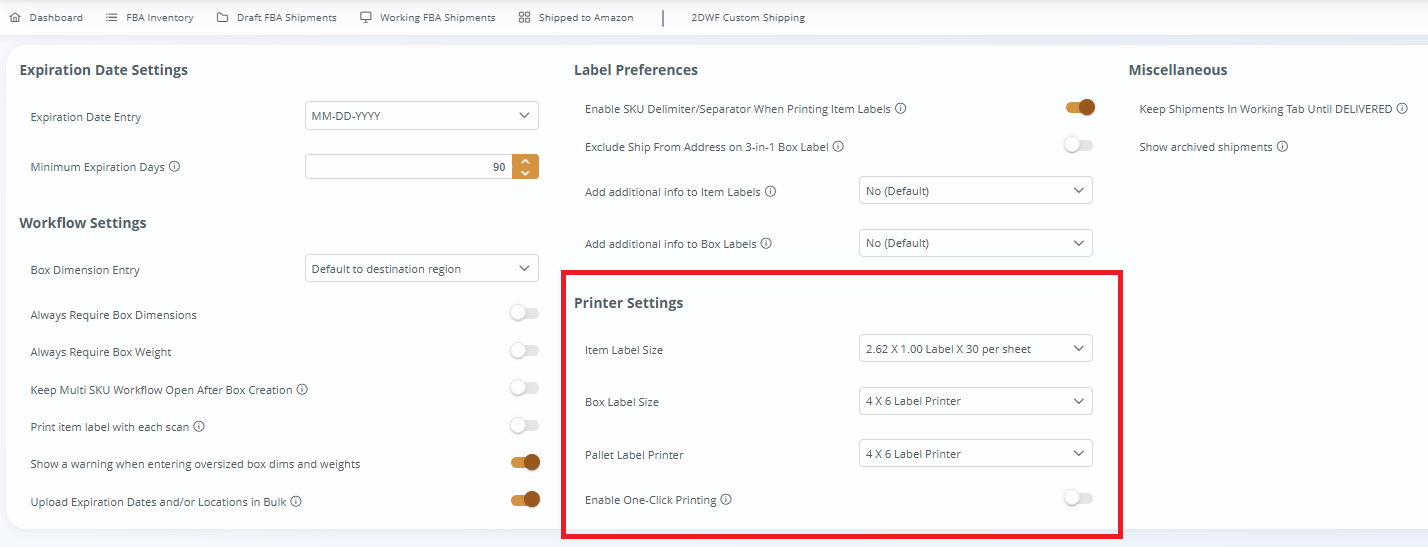
Task: Switch to Shipped to Amazon tab
Action: point(576,18)
